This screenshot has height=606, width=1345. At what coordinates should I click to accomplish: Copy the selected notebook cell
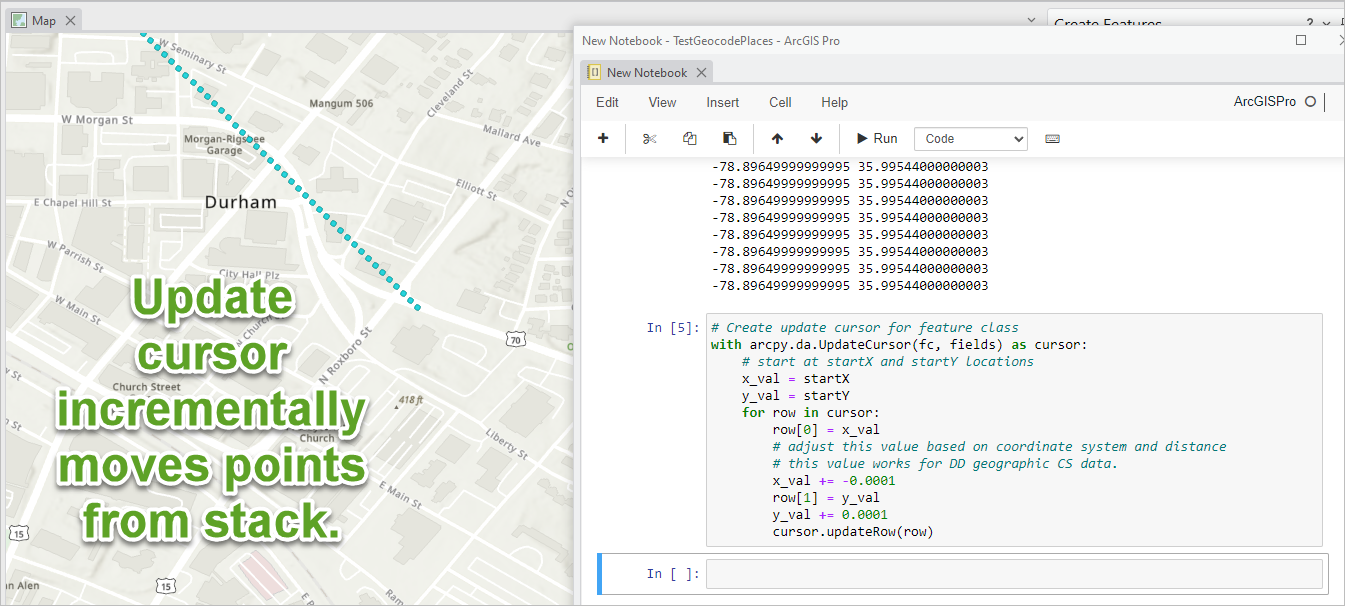click(689, 138)
